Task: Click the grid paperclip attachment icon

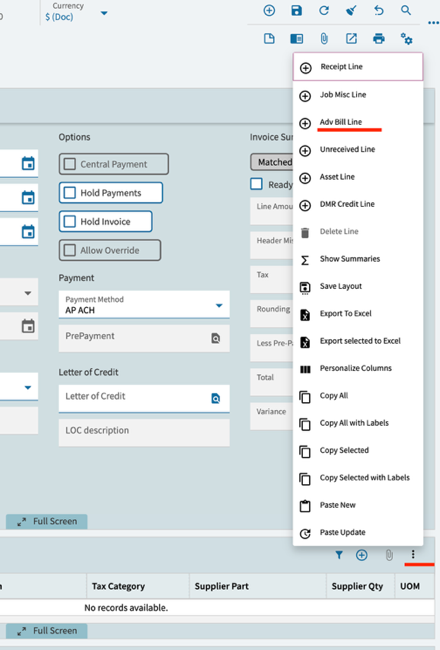Action: tap(389, 555)
